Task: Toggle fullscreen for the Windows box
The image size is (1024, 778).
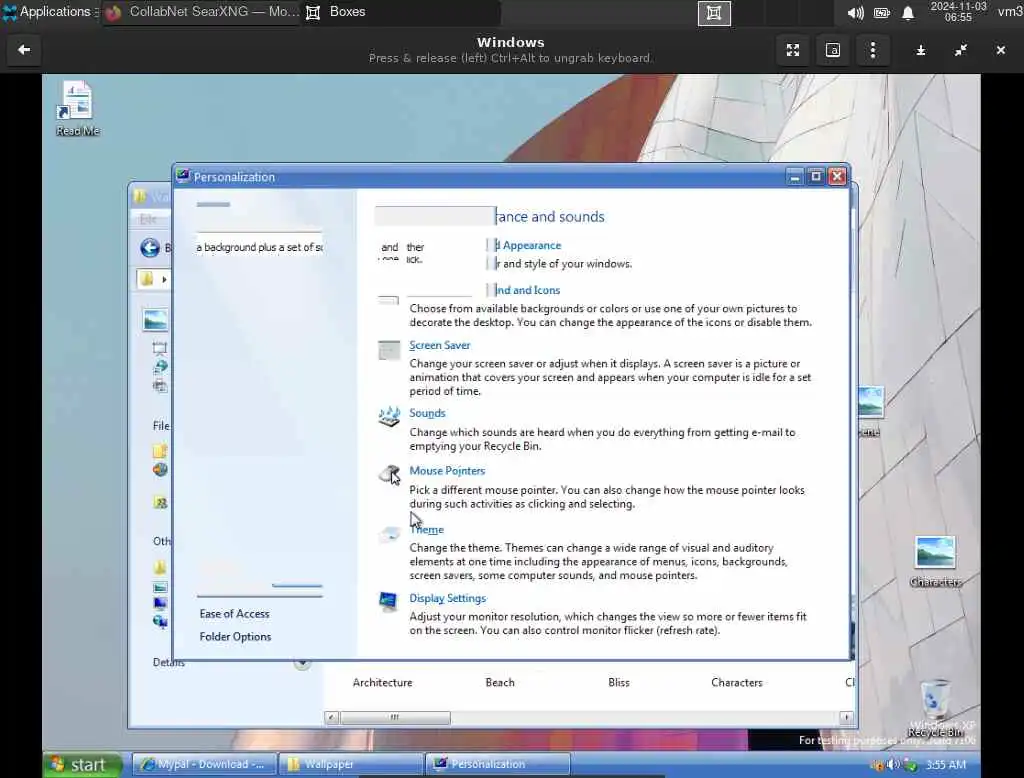Action: (x=793, y=50)
